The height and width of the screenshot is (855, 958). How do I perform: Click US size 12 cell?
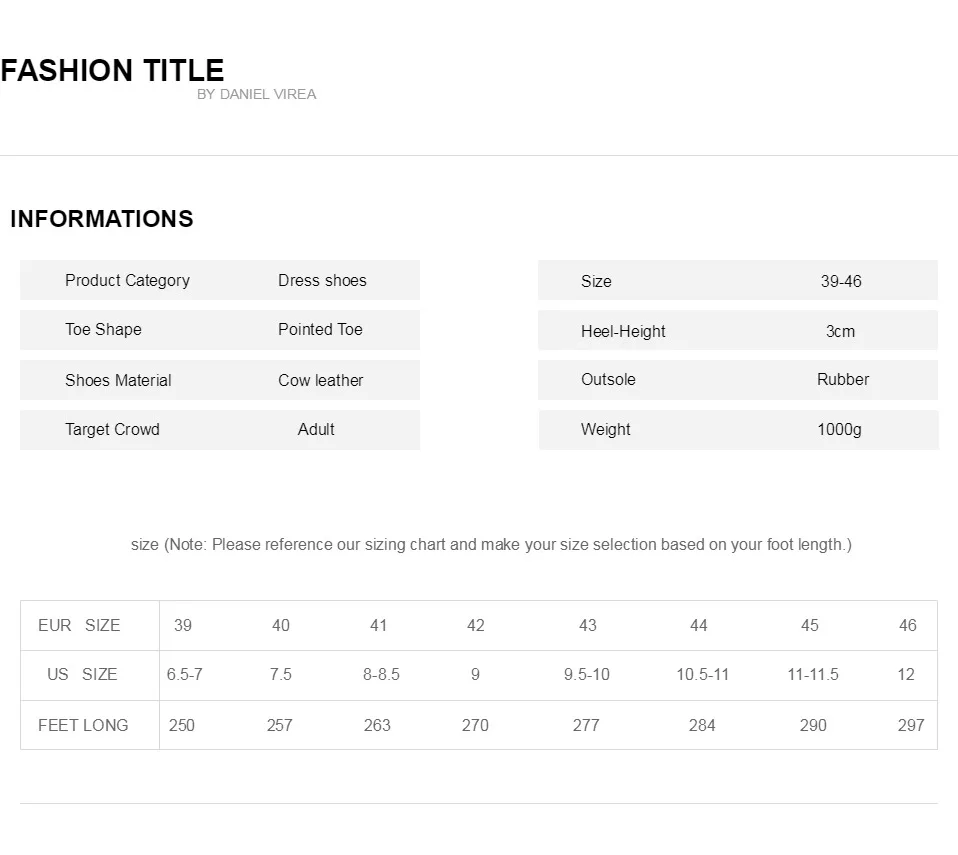tap(905, 674)
